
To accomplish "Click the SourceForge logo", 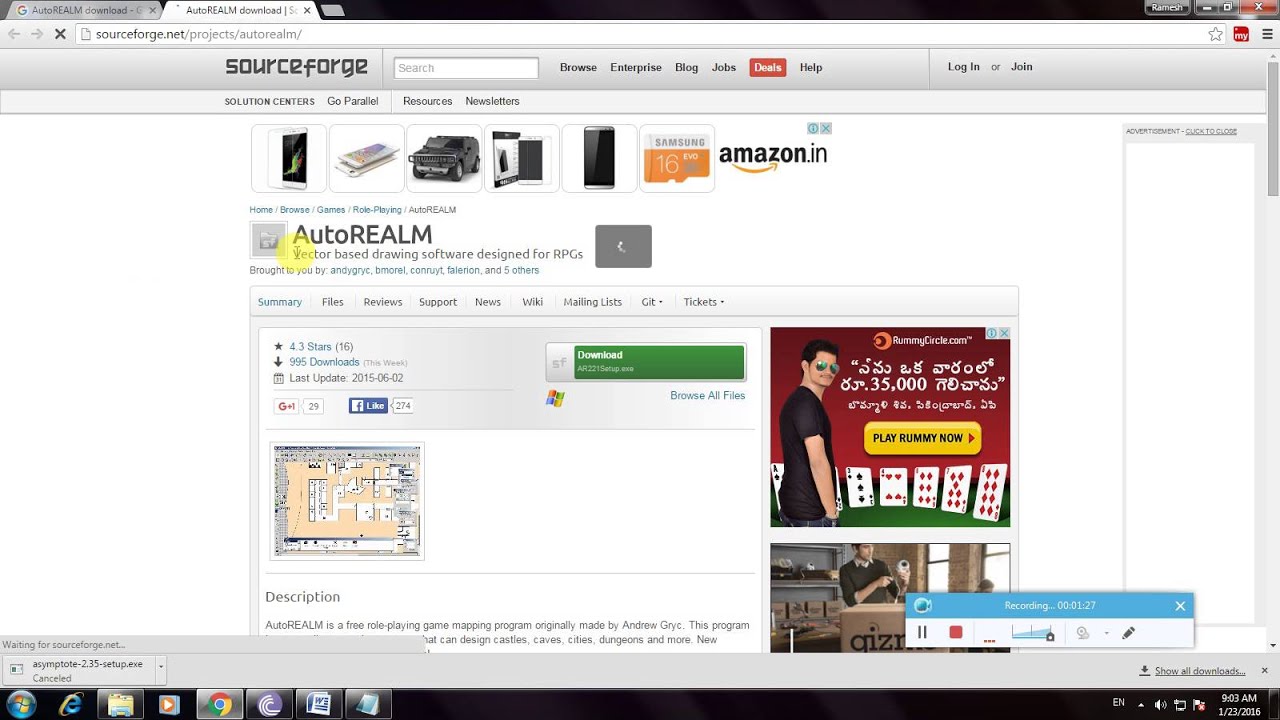I will tap(296, 67).
